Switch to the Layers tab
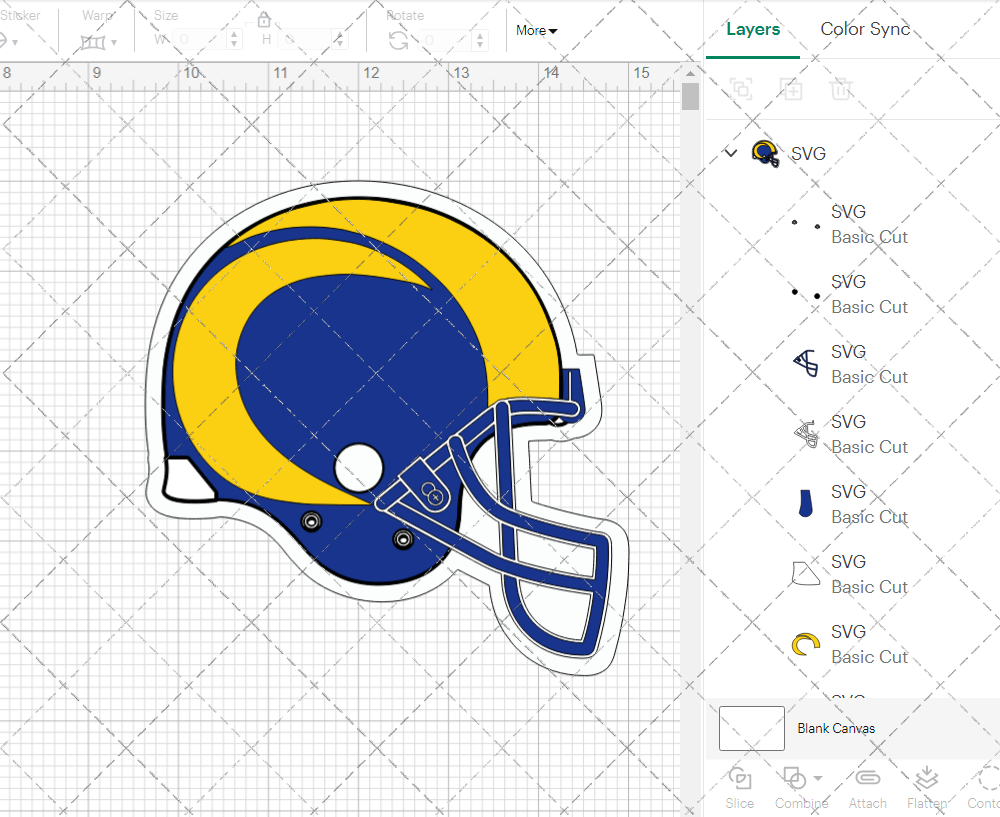1000x817 pixels. tap(753, 29)
